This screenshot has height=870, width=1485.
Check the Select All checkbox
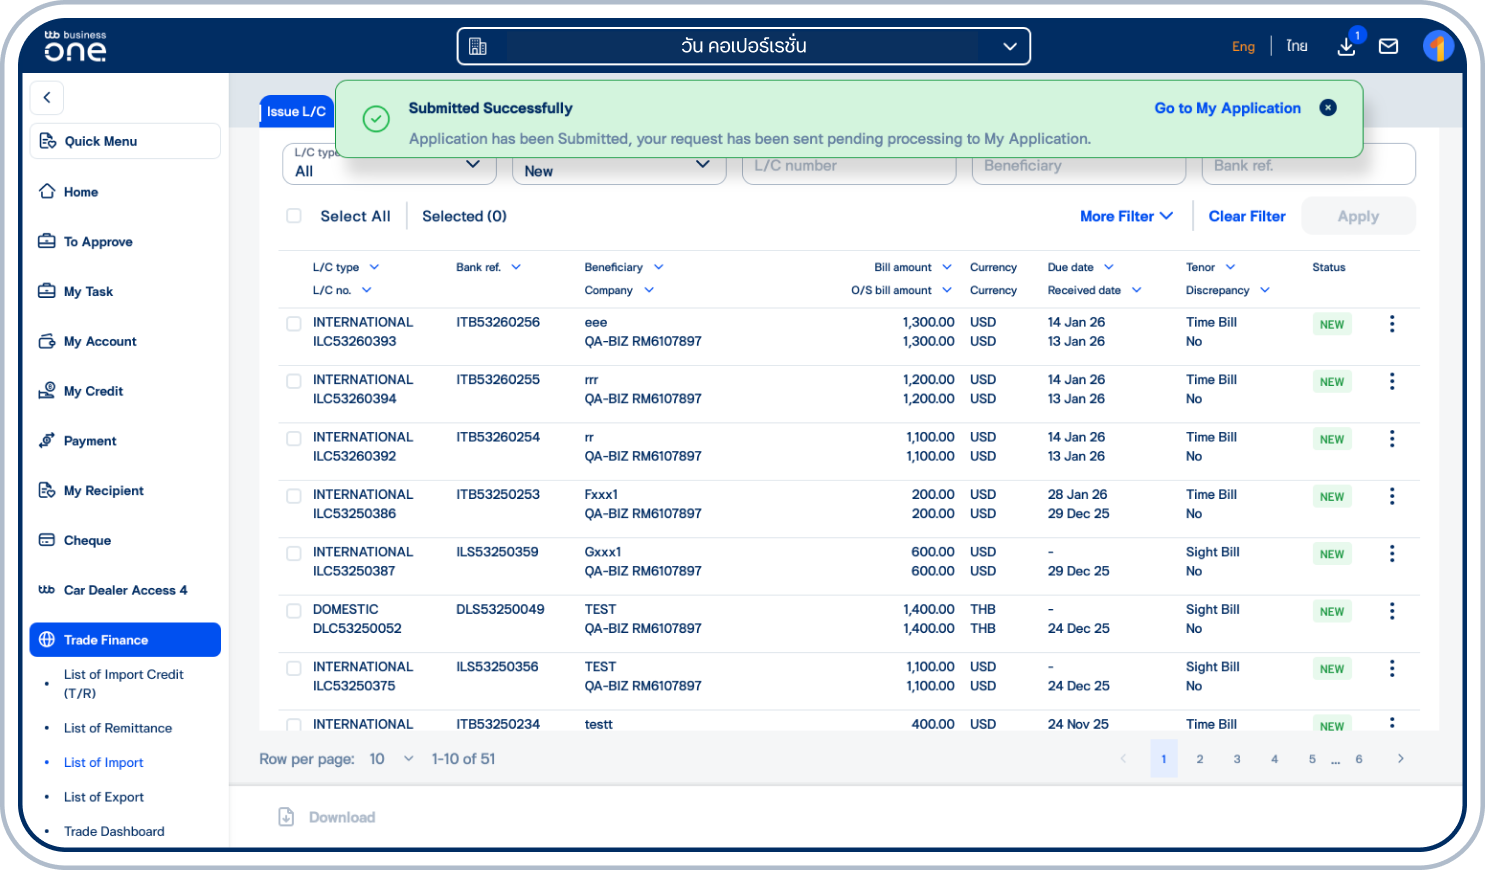[294, 216]
